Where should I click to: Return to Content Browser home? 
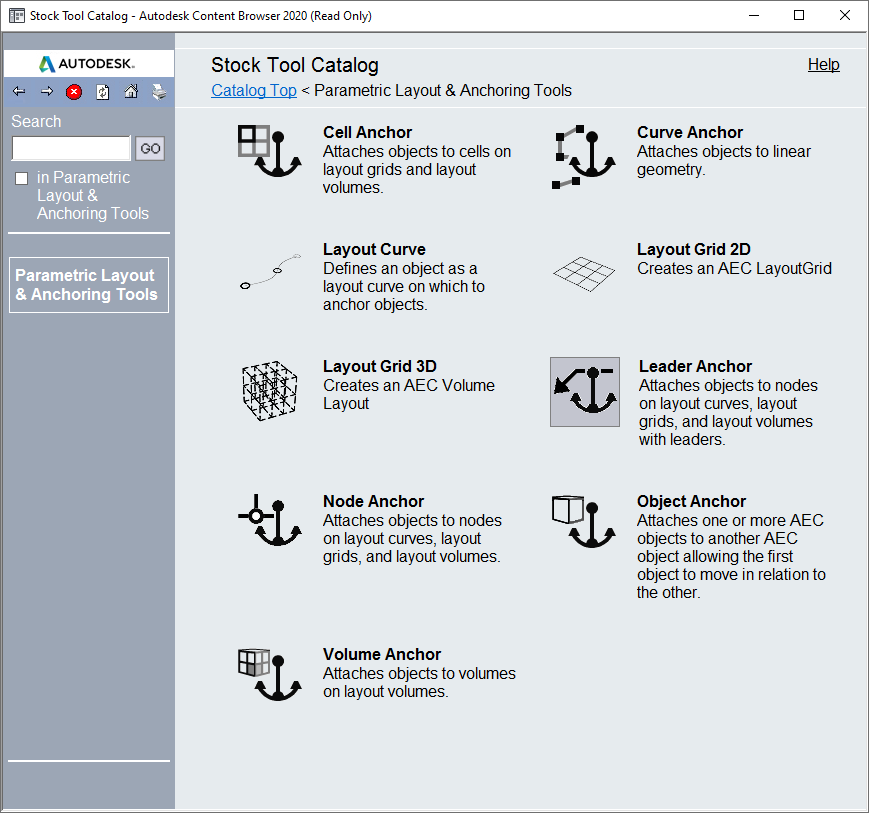point(131,91)
